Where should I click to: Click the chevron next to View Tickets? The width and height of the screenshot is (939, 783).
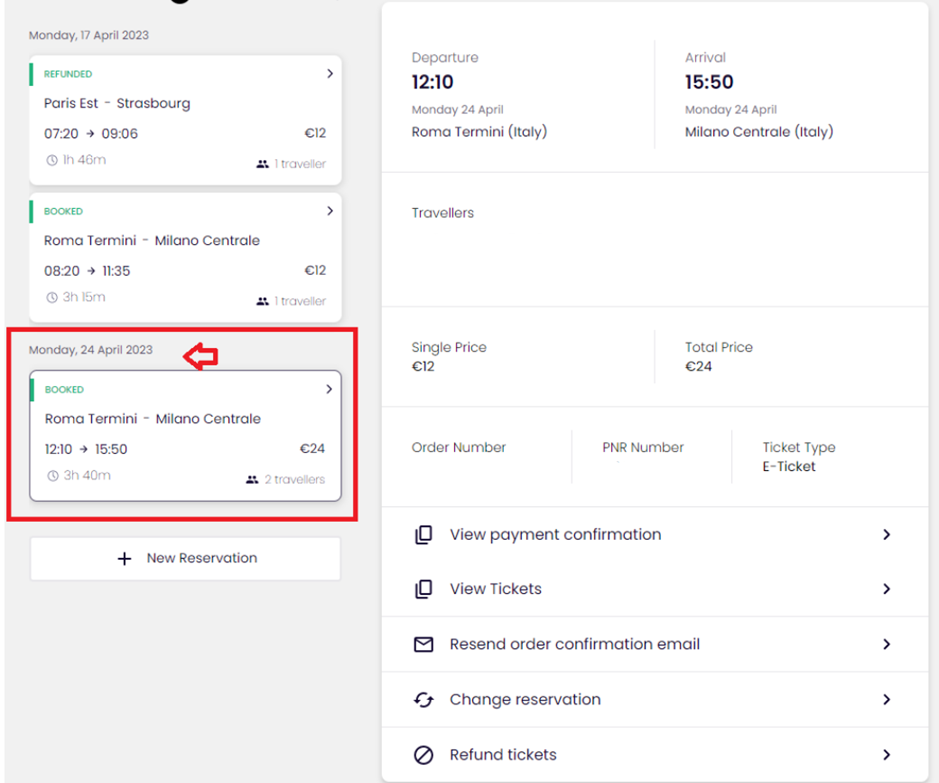[x=887, y=589]
